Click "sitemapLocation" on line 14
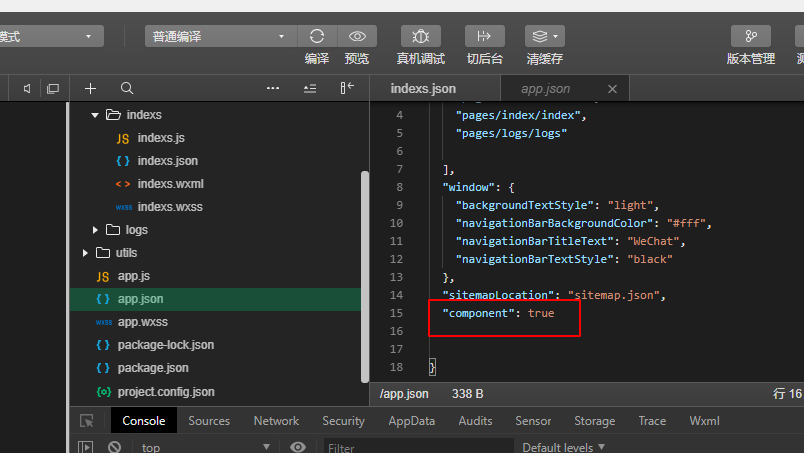 point(498,295)
